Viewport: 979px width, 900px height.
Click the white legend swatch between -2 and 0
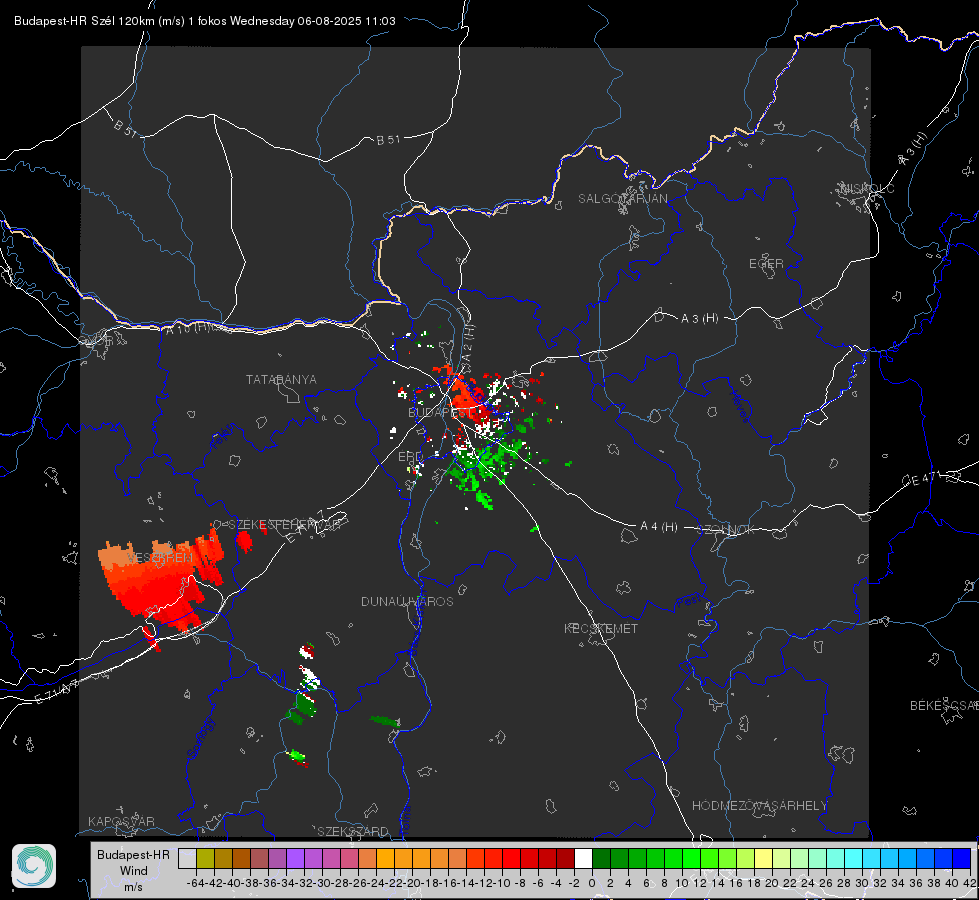click(583, 858)
